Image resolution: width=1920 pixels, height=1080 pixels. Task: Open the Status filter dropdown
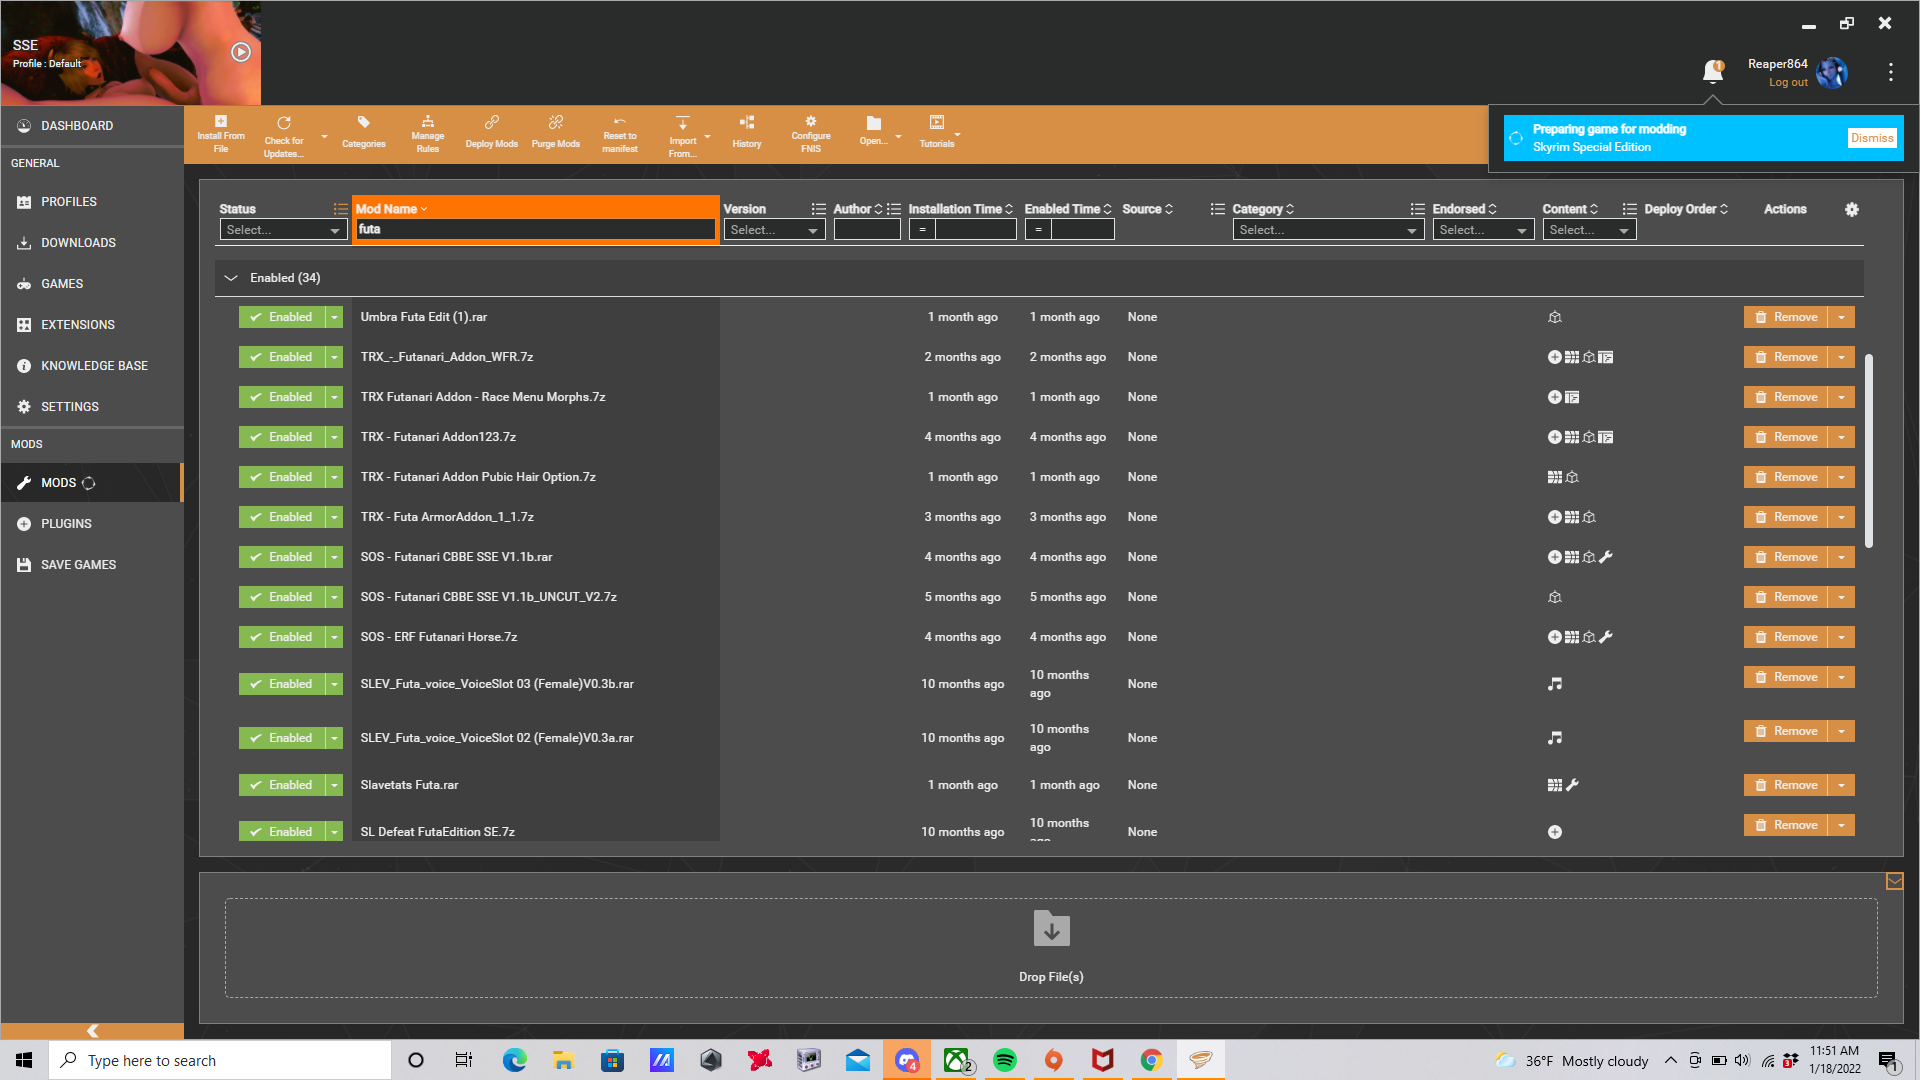[x=283, y=230]
